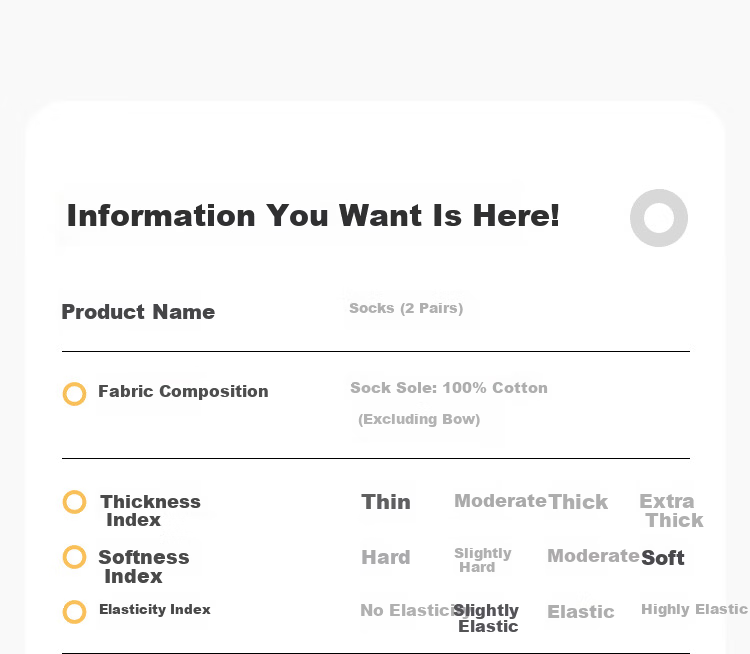
Task: Click the orange circle beside Fabric Composition
Action: (75, 394)
